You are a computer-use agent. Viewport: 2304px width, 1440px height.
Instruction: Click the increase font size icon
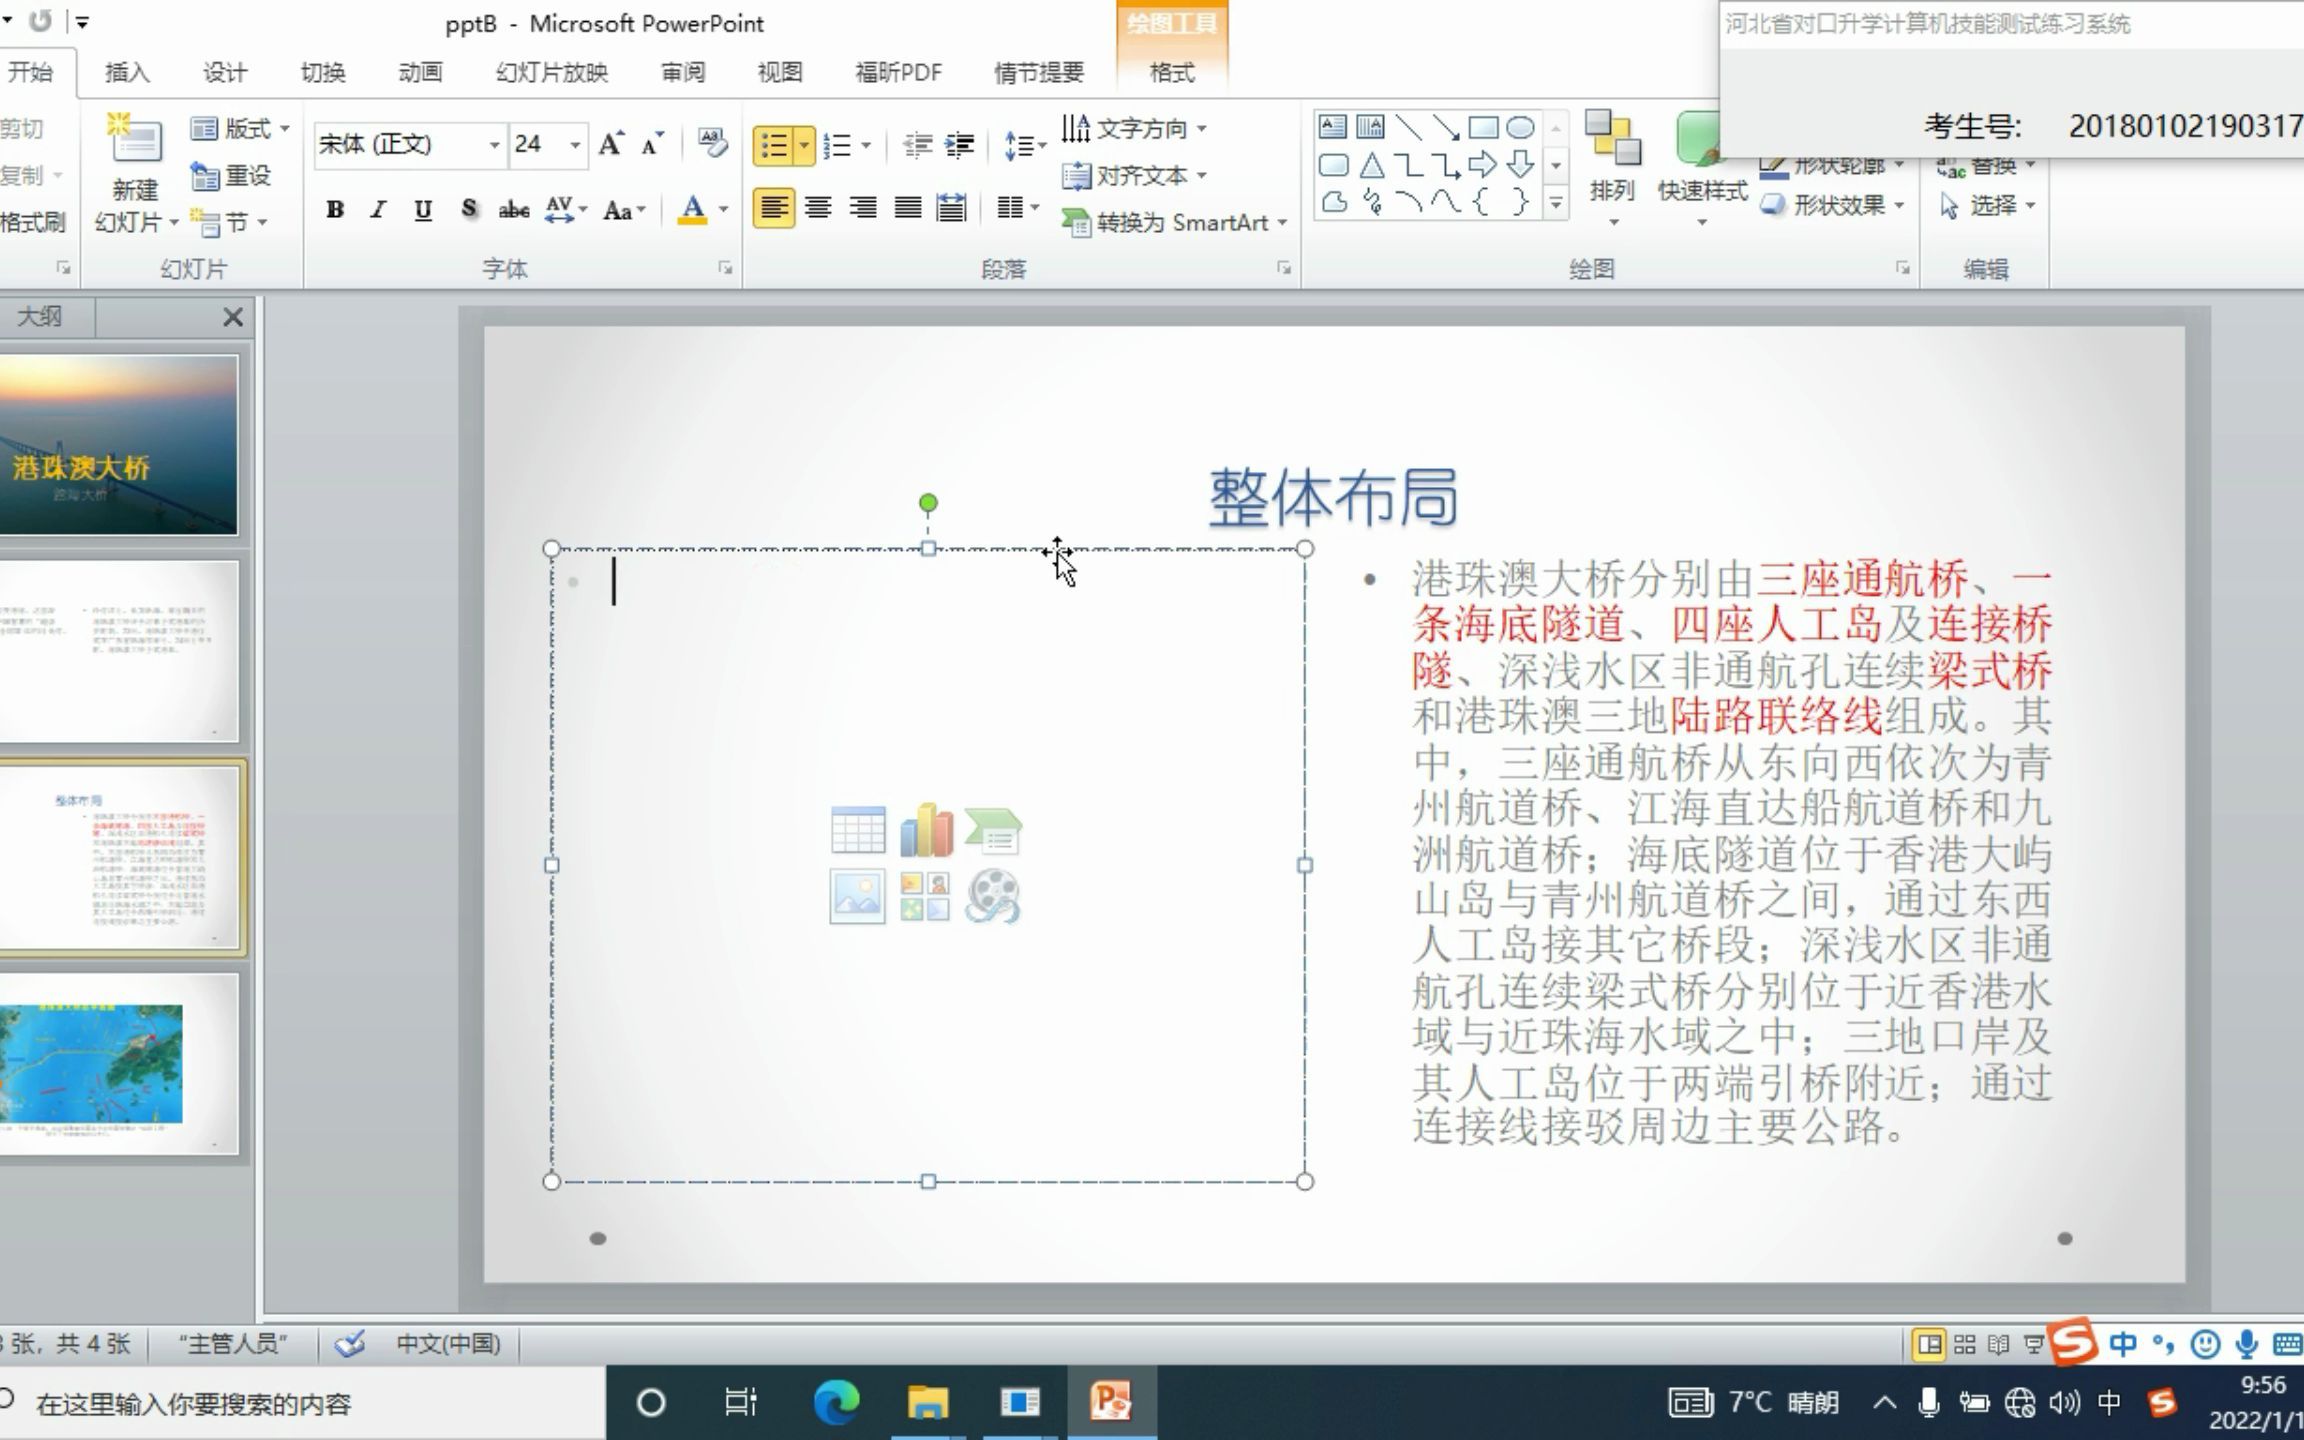click(x=610, y=145)
